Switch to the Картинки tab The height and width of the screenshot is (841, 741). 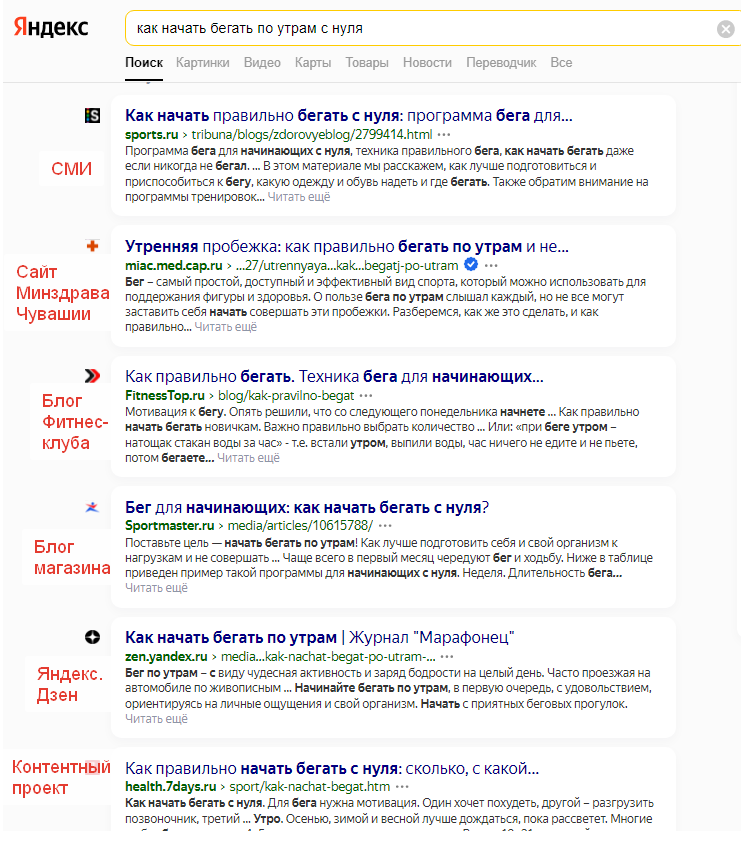[203, 63]
